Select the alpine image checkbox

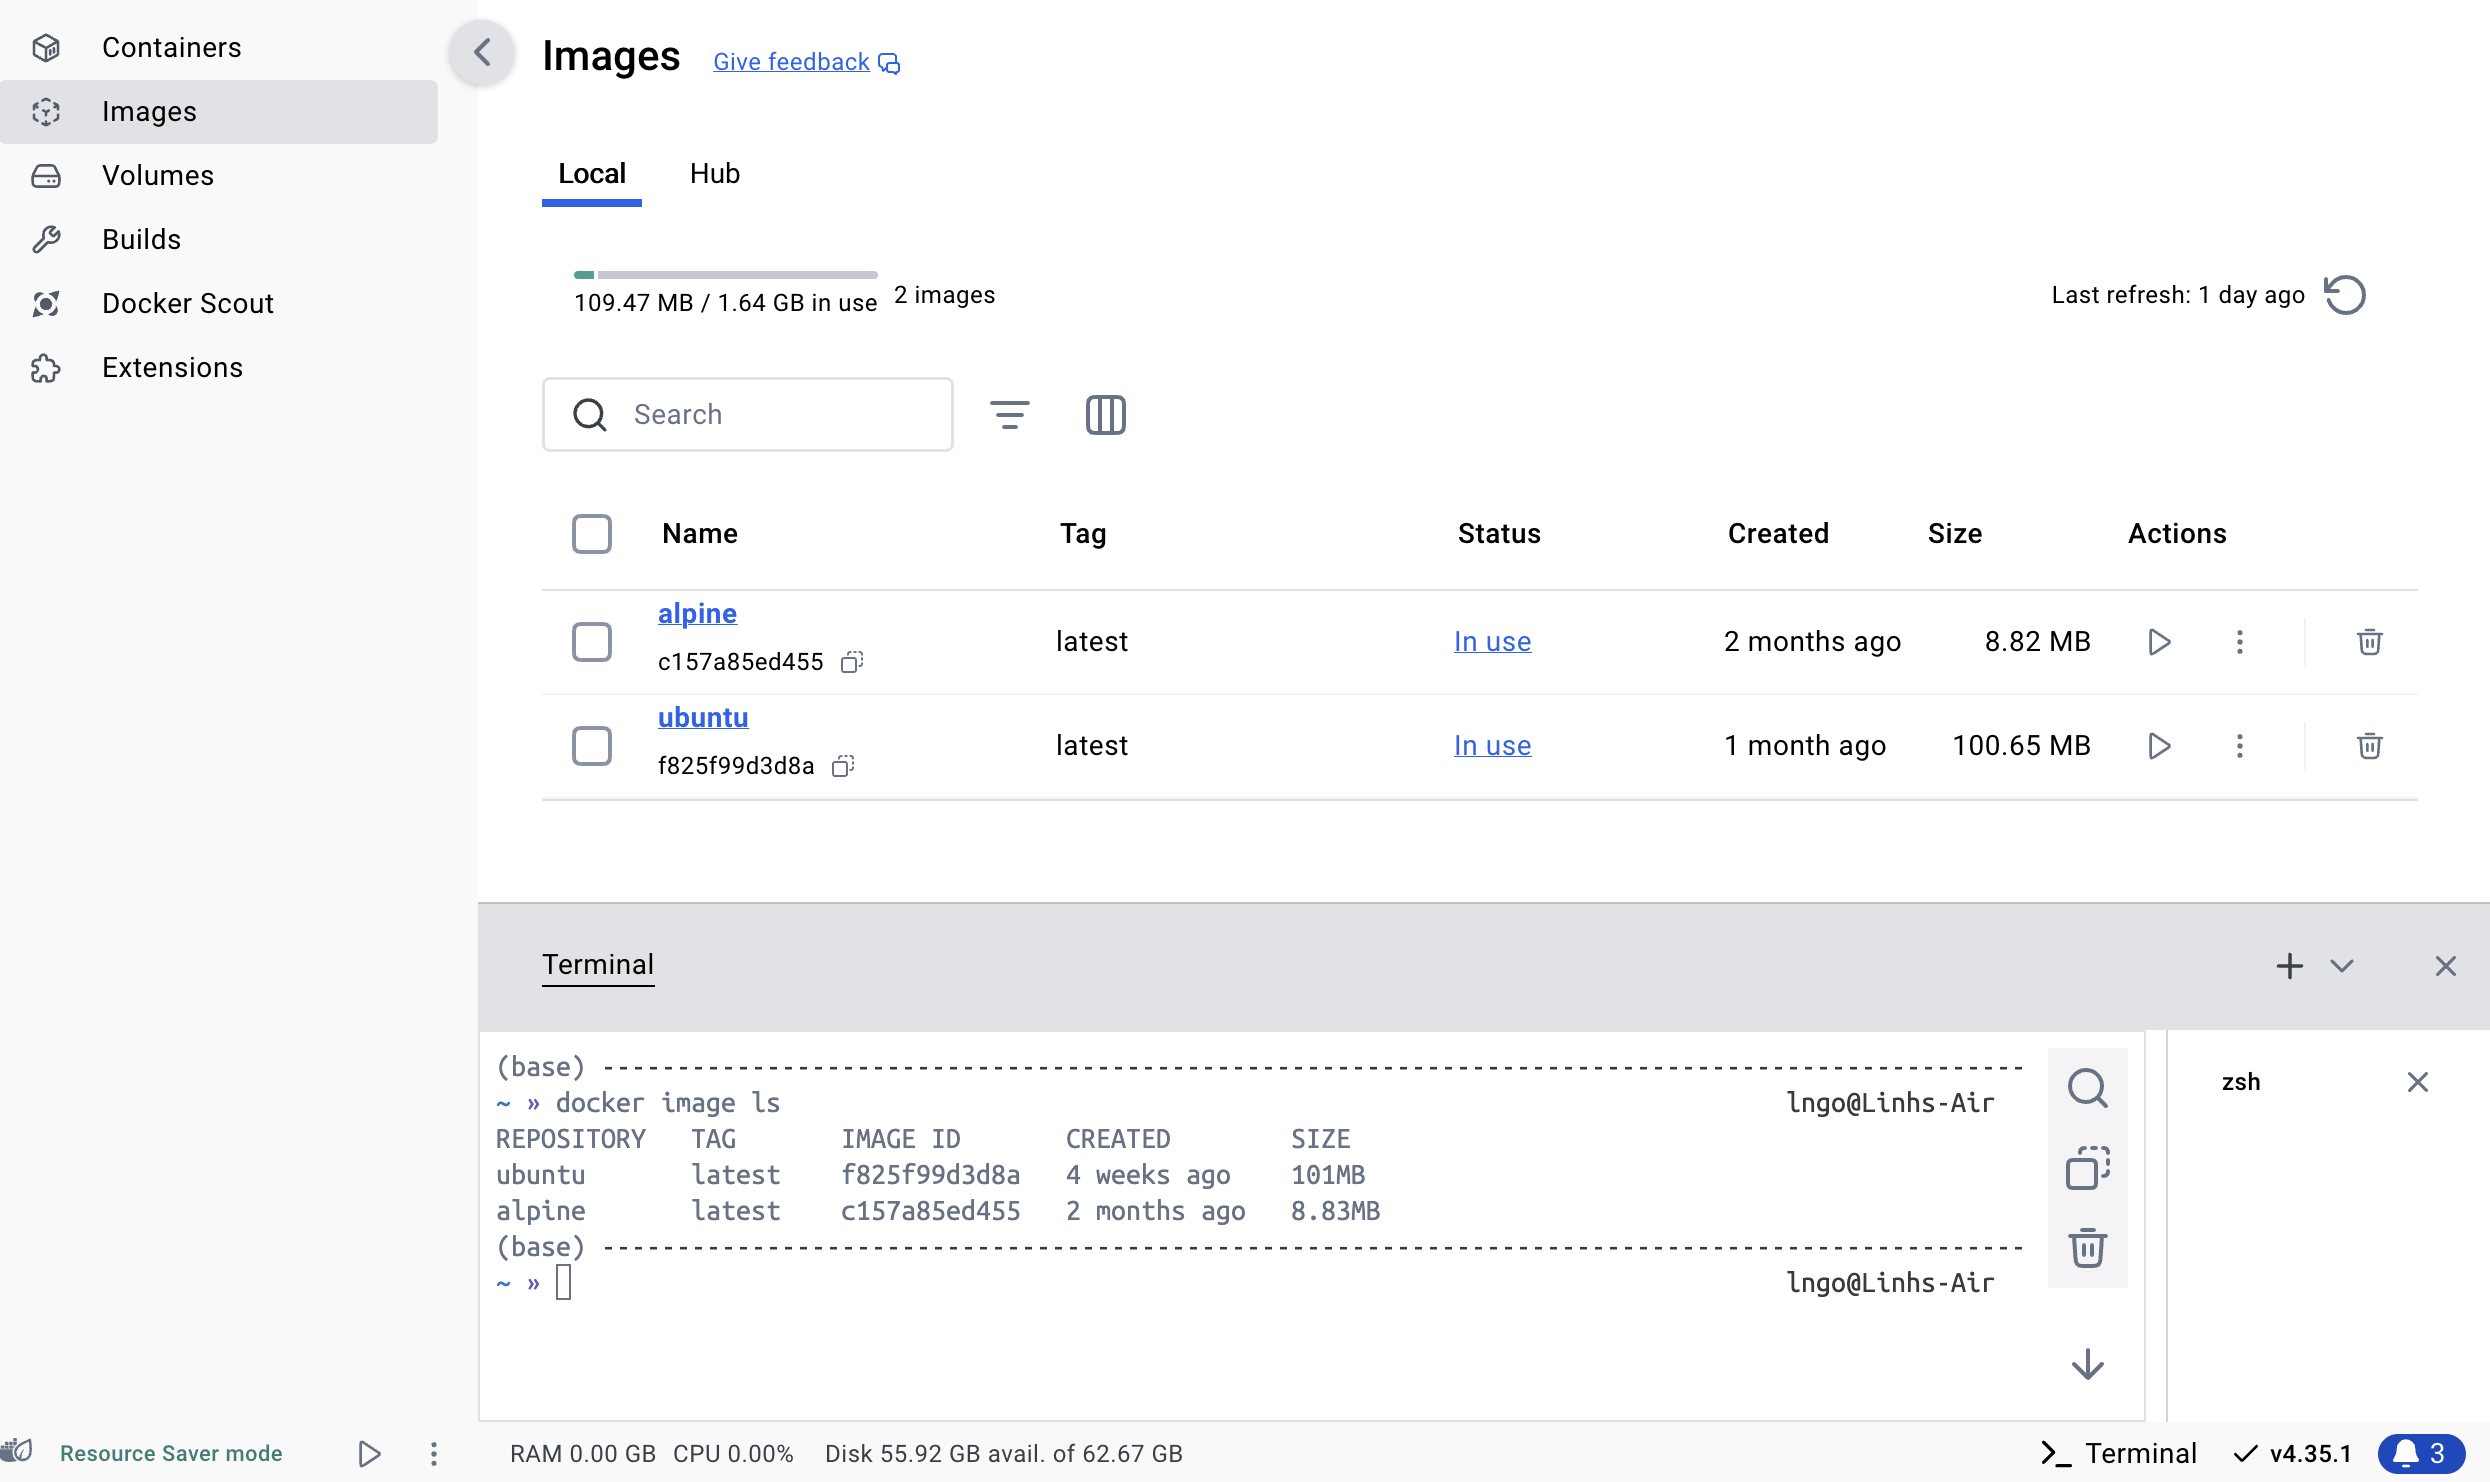click(592, 641)
